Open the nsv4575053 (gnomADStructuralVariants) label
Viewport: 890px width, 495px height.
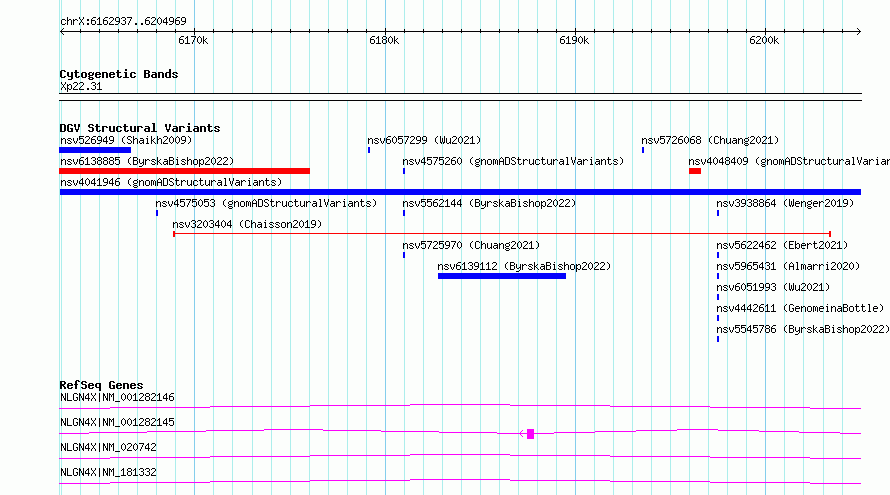click(x=266, y=203)
